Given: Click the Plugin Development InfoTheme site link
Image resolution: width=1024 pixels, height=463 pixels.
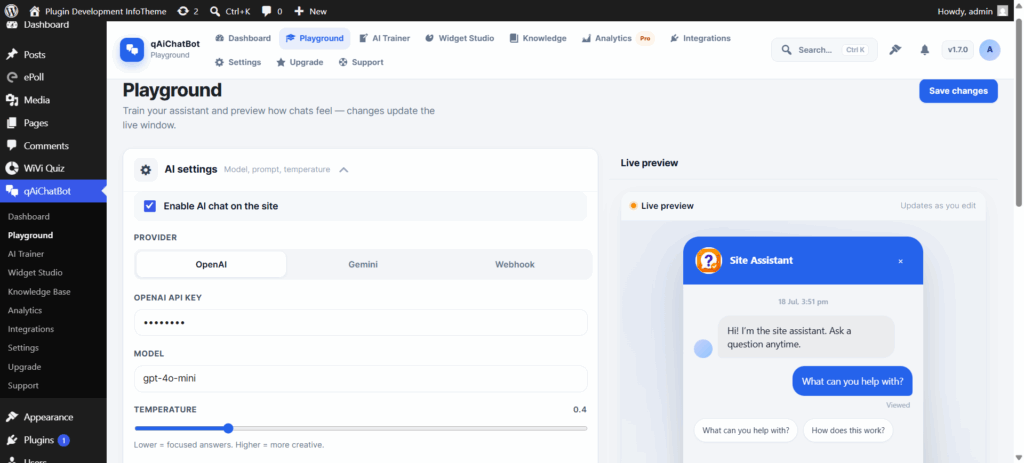Looking at the screenshot, I should [98, 11].
